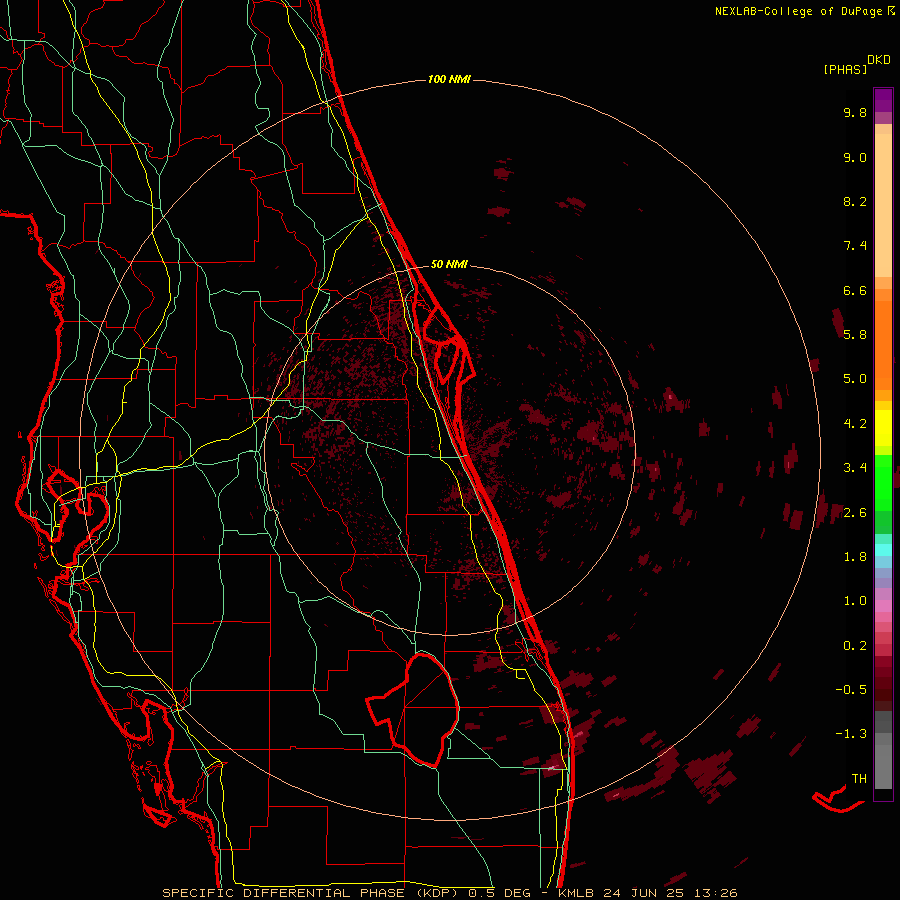Click the 50 NMI range ring label

pyautogui.click(x=449, y=264)
